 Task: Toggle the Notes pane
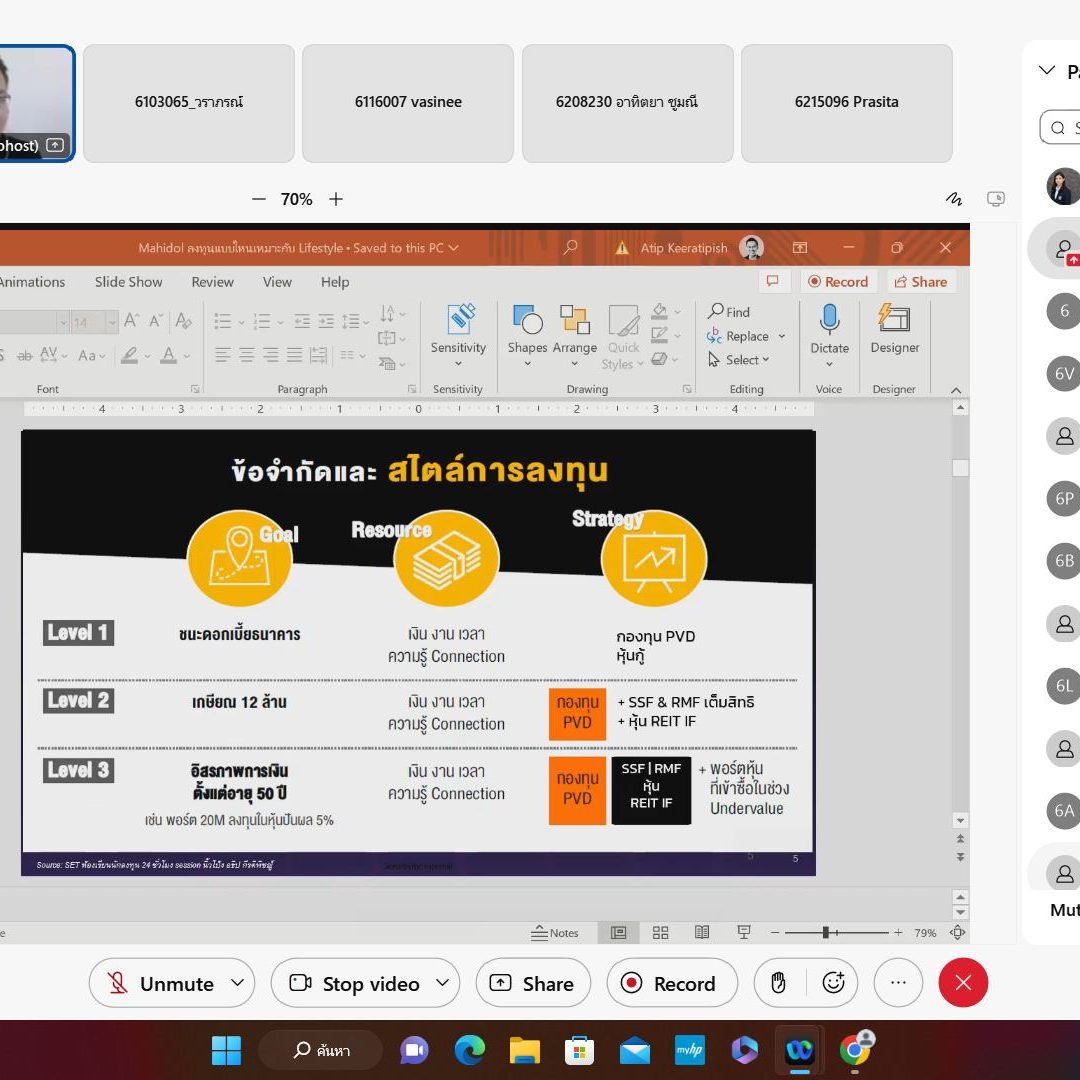555,933
